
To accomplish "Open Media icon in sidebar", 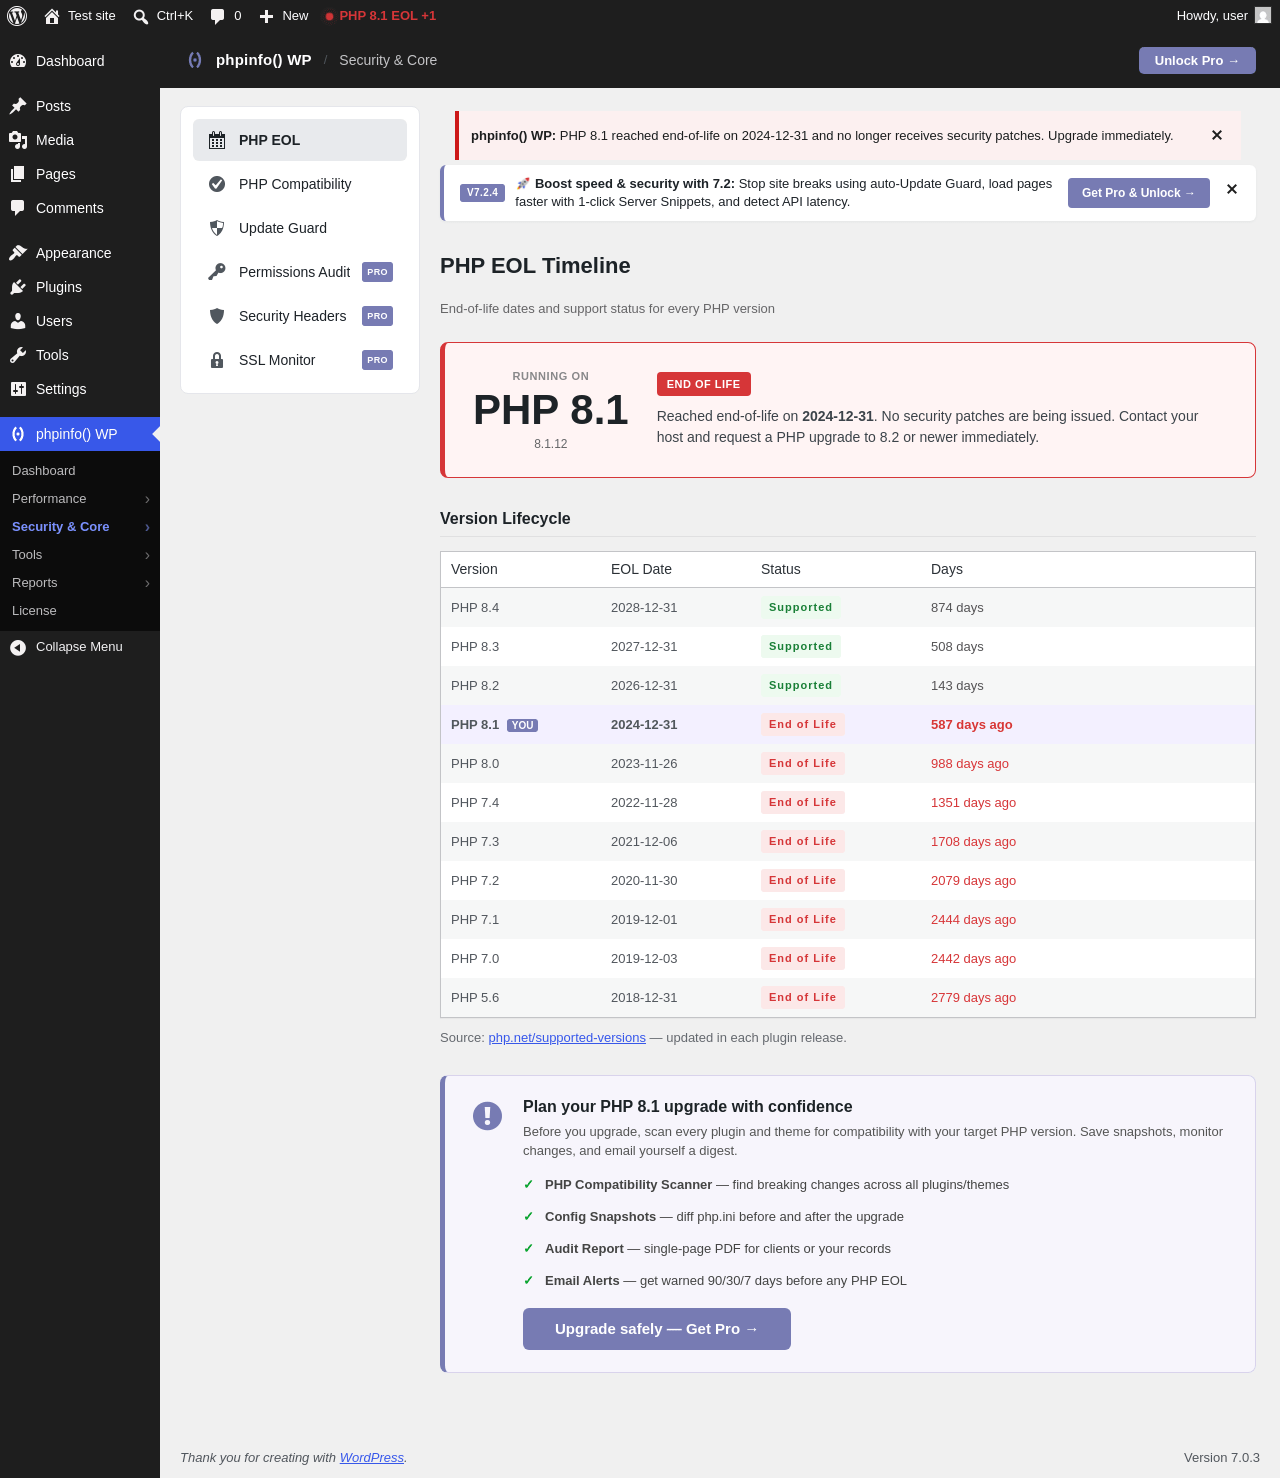I will coord(18,140).
